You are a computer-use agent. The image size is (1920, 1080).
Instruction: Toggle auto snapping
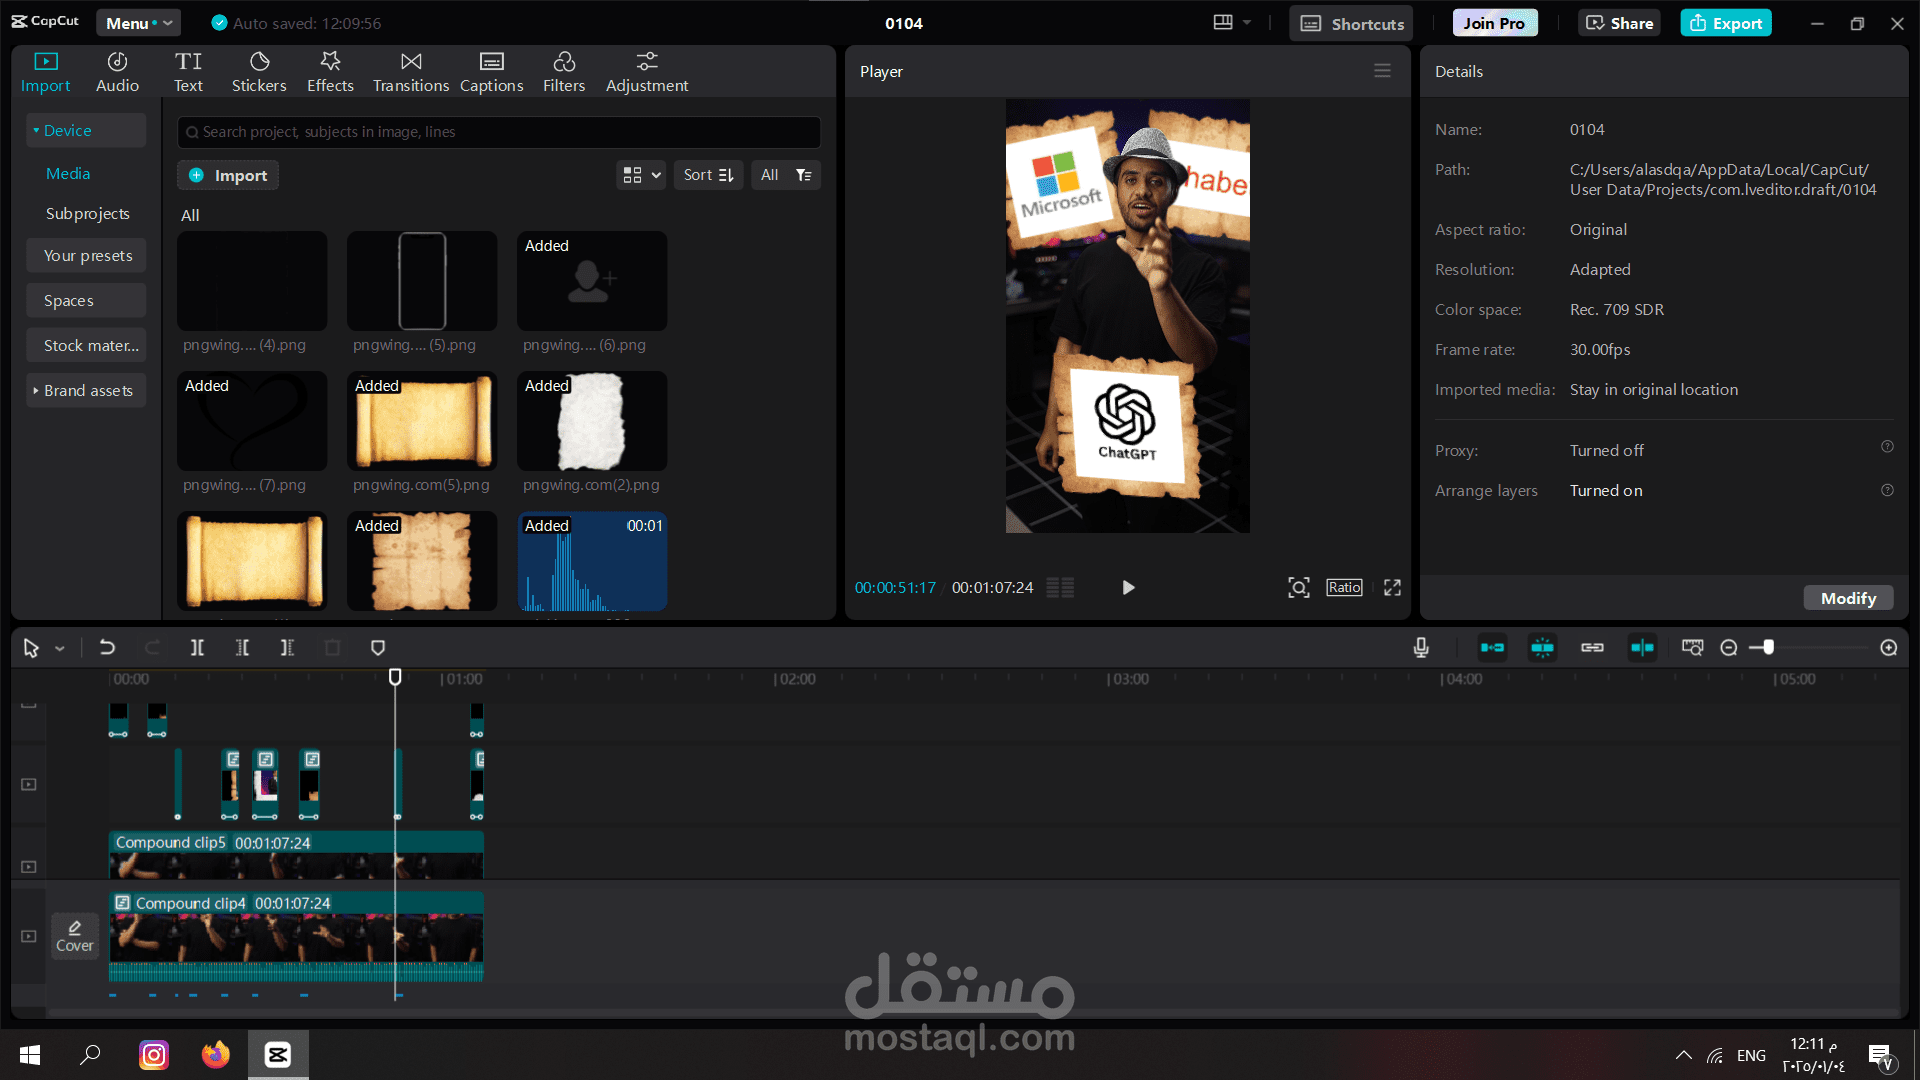[1542, 648]
